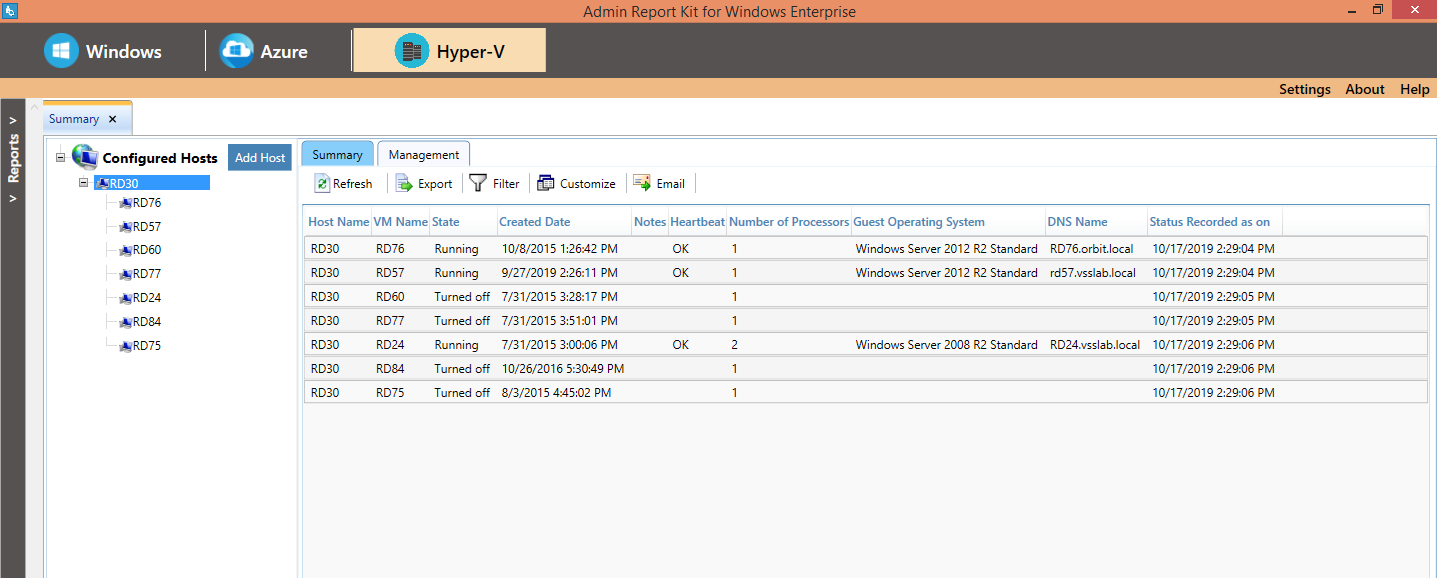Select RD84 in the host tree
Viewport: 1437px width, 578px height.
point(147,322)
